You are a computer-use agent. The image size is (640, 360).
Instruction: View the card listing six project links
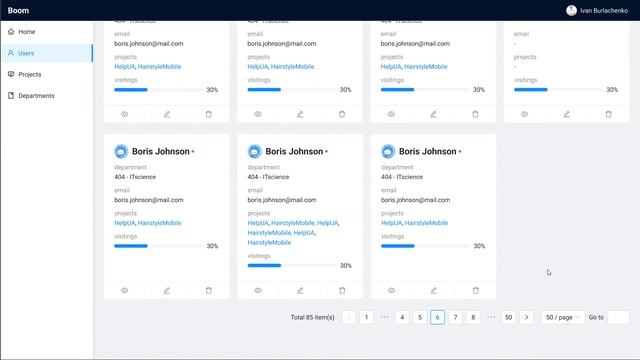click(x=258, y=291)
